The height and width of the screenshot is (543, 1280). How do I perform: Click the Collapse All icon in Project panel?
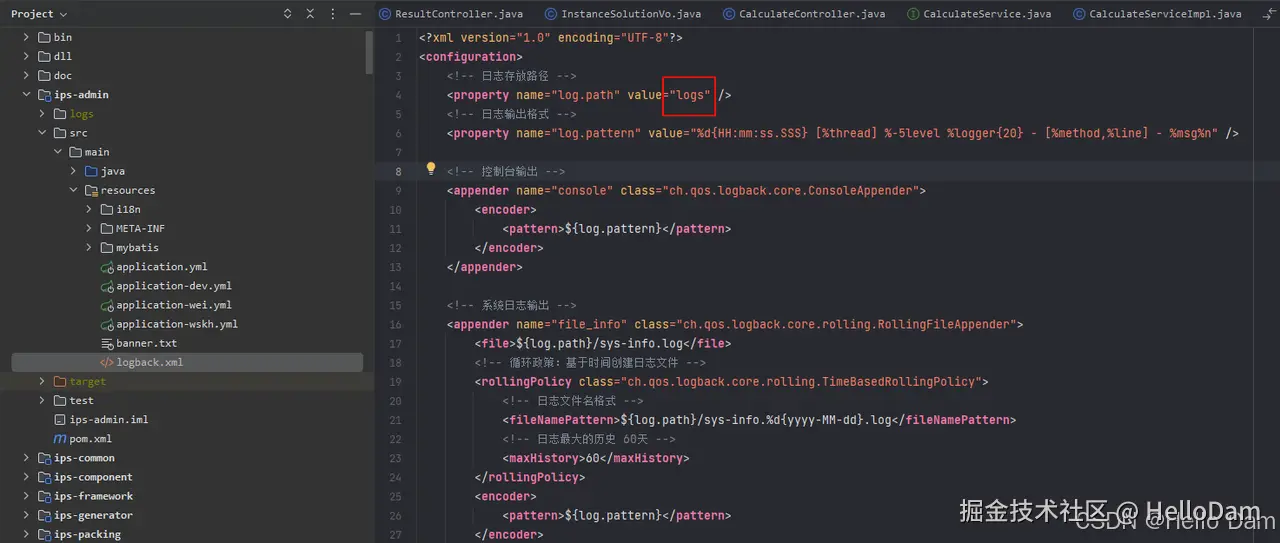[x=311, y=14]
